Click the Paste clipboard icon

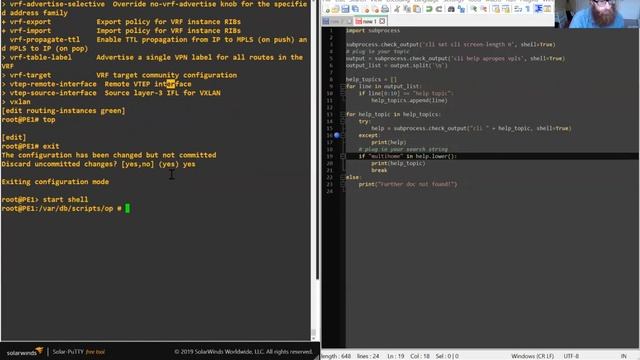pos(417,9)
